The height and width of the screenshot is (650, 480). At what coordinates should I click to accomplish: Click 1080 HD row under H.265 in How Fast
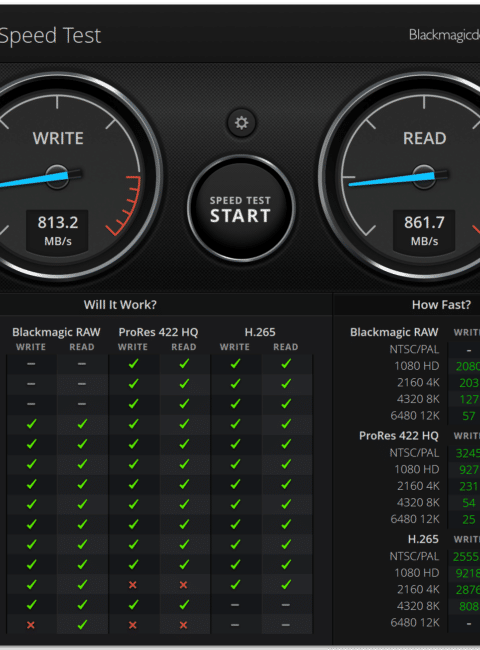pos(417,573)
